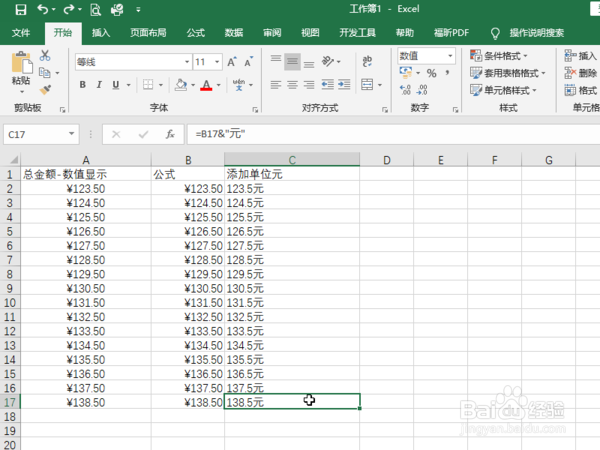Open the font name 等线 dropdown
Viewport: 600px width, 450px height.
click(187, 62)
